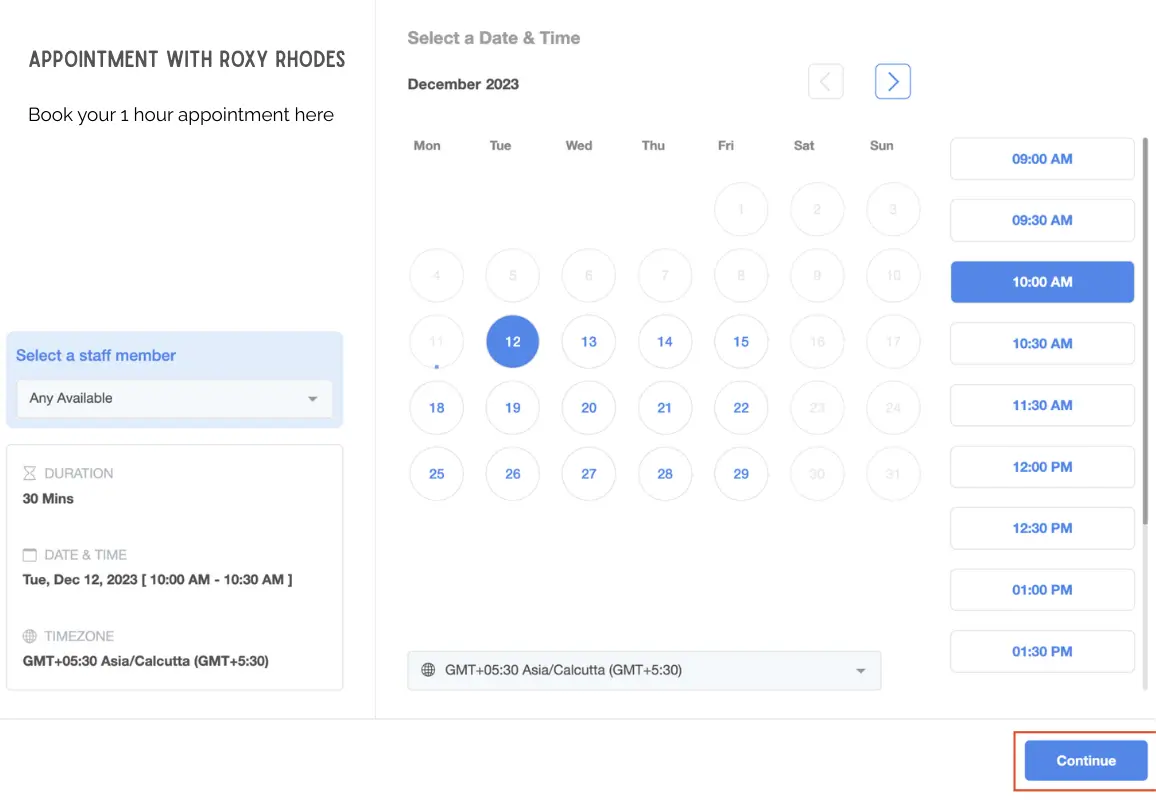Viewport: 1156px width, 800px height.
Task: Click the Continue button
Action: point(1085,760)
